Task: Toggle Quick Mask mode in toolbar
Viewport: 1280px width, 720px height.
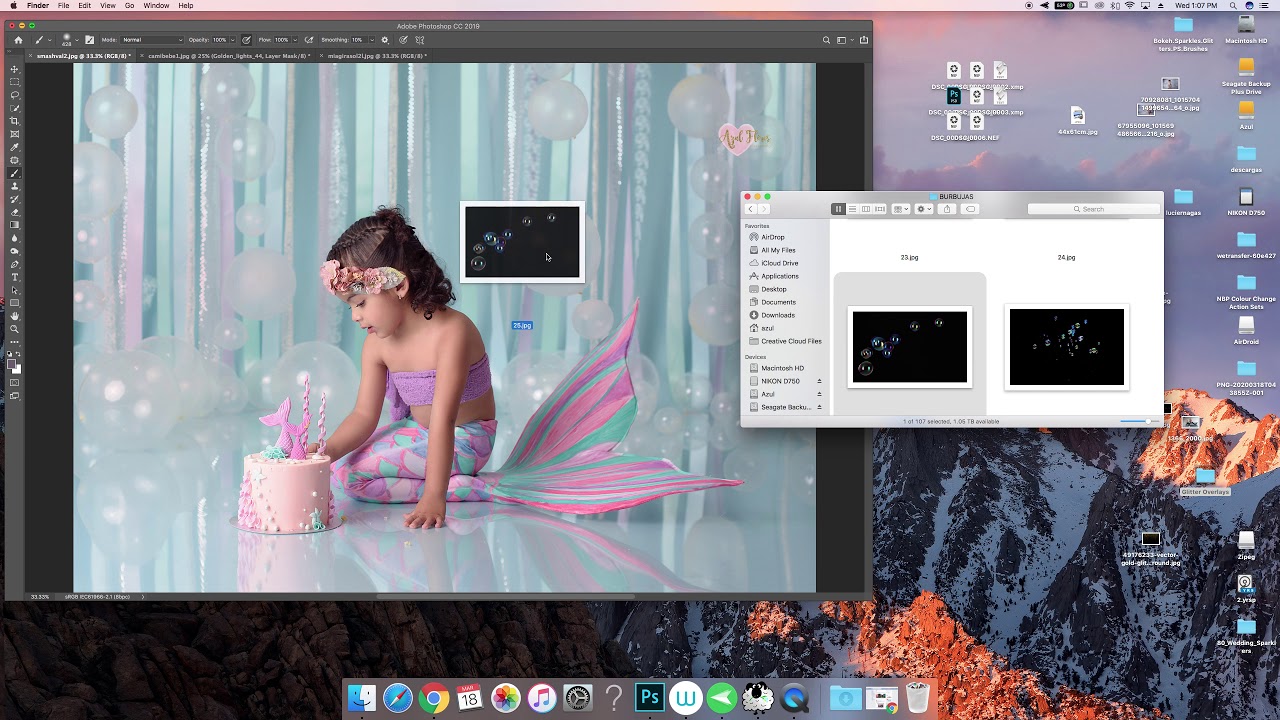Action: pyautogui.click(x=15, y=383)
